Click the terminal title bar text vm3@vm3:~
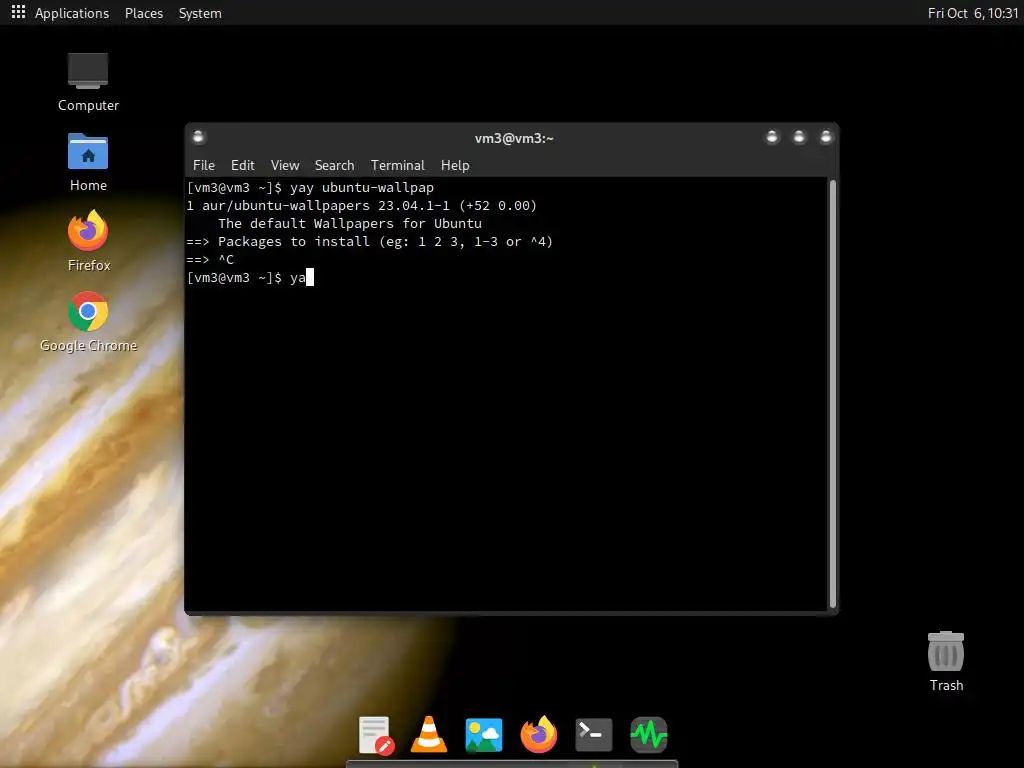The height and width of the screenshot is (768, 1024). pyautogui.click(x=514, y=138)
